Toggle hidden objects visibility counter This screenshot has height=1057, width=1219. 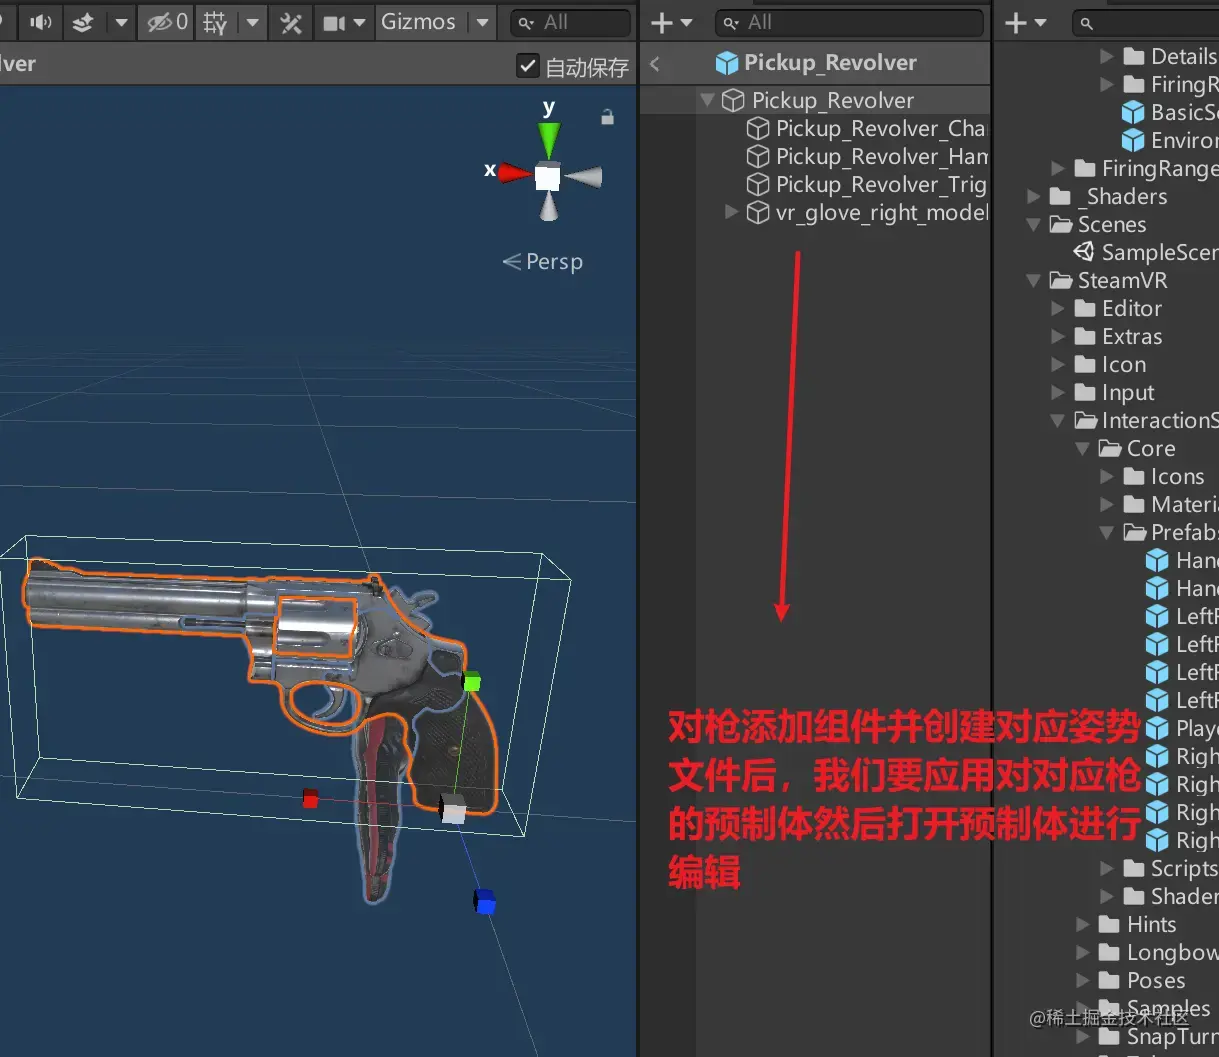pyautogui.click(x=167, y=22)
